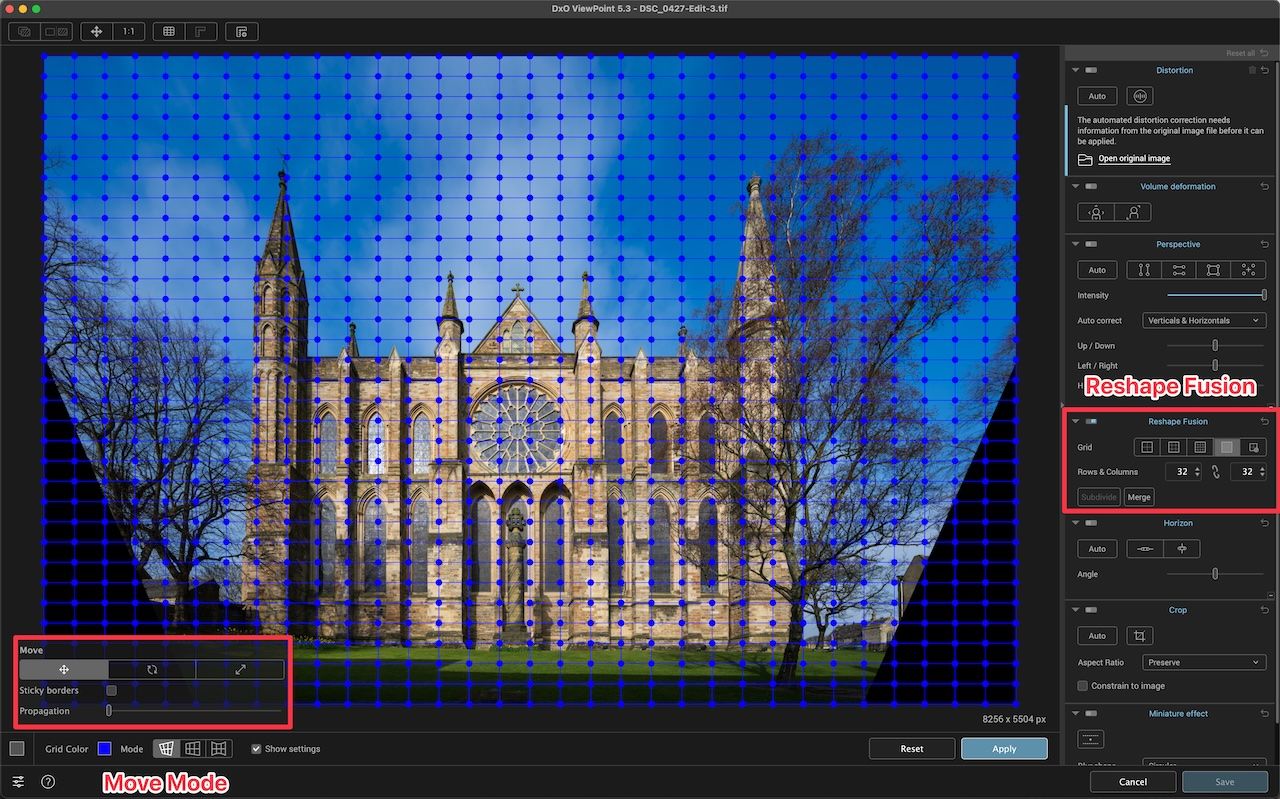Select the Rotate sub-mode button

click(x=152, y=670)
